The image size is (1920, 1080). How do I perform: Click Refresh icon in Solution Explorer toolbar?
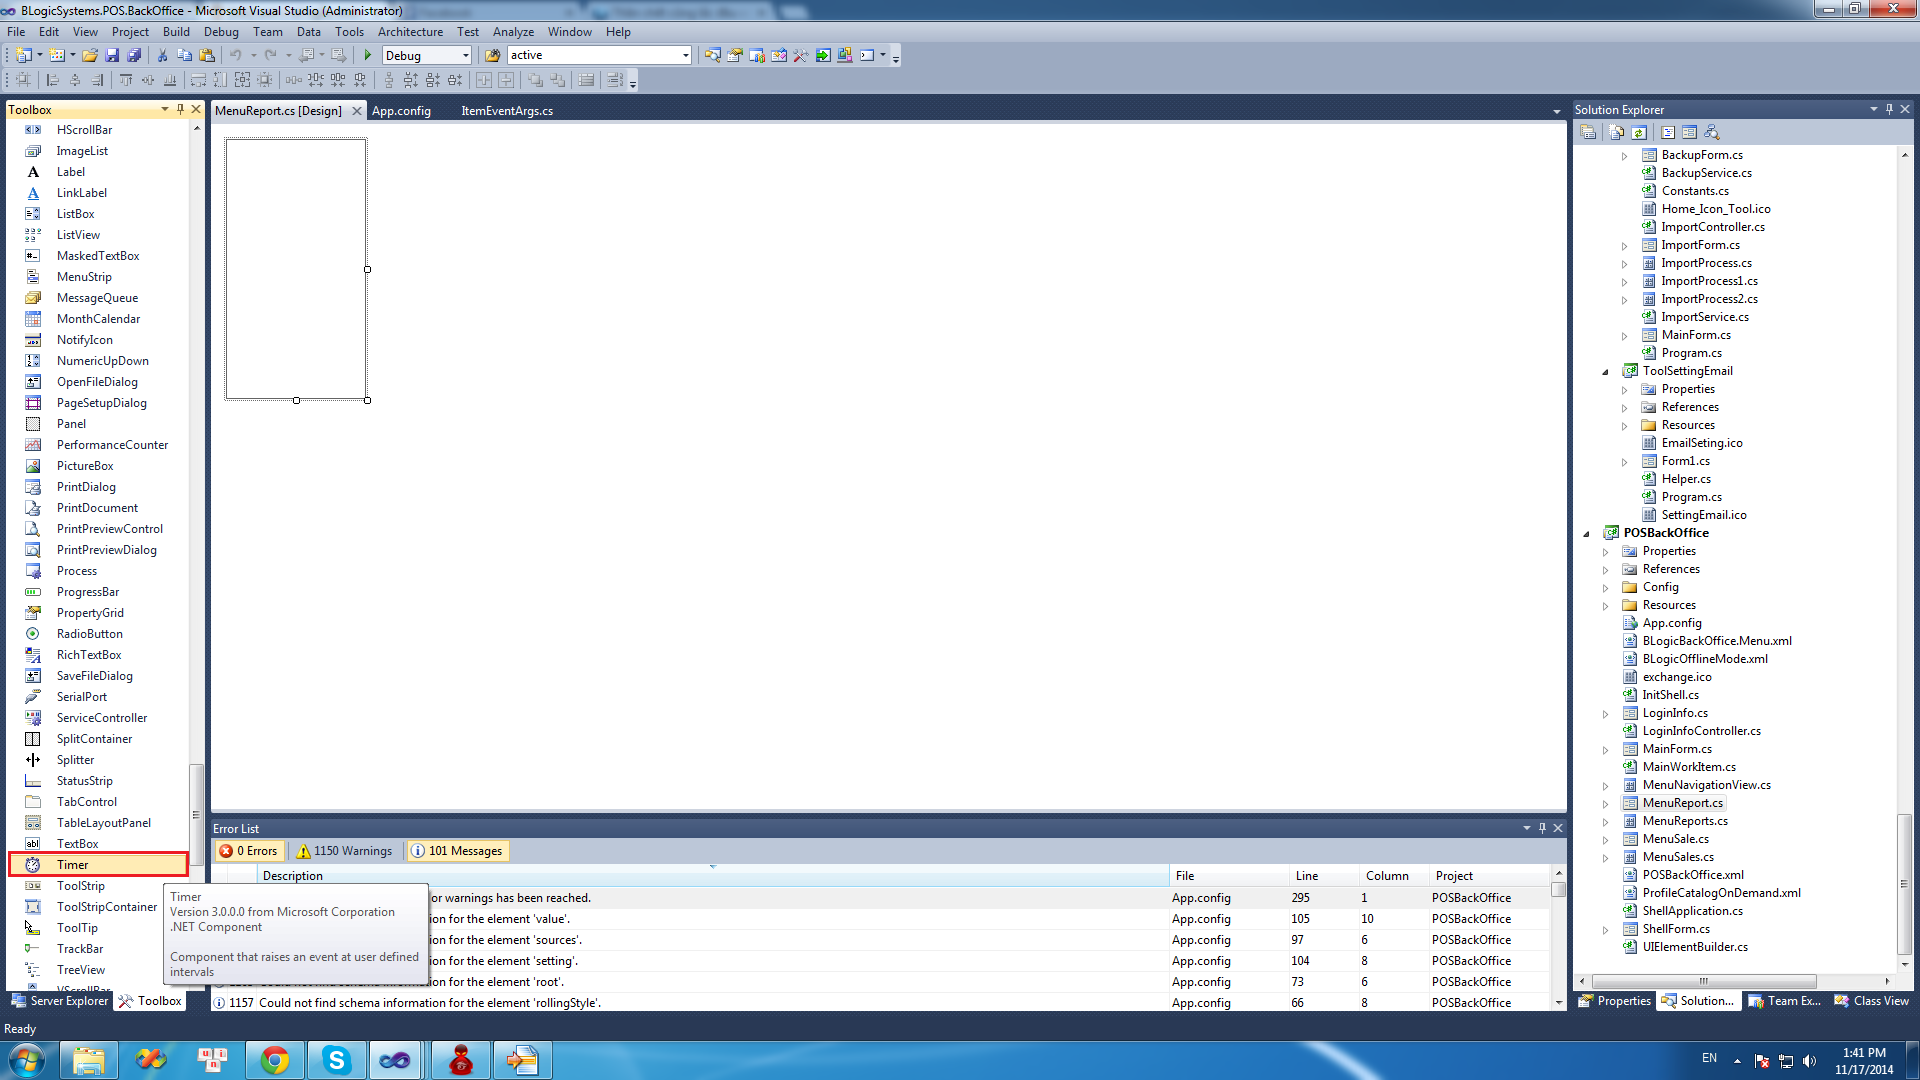[1639, 132]
